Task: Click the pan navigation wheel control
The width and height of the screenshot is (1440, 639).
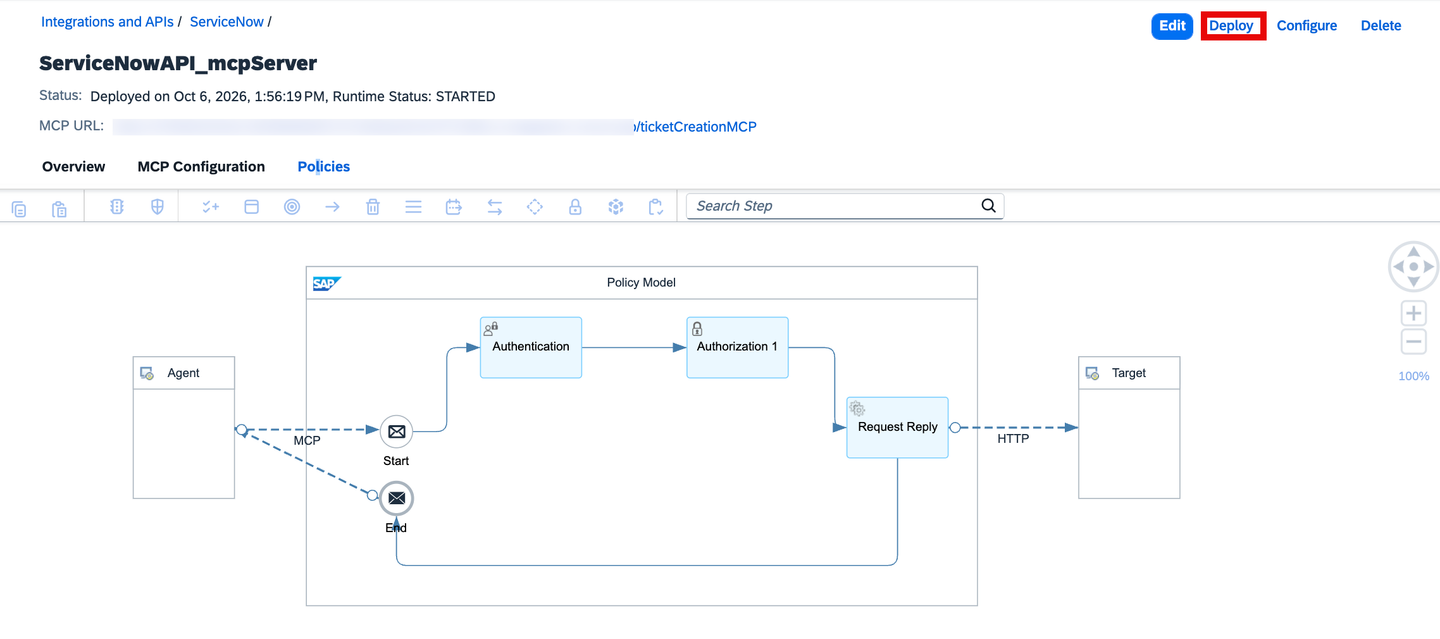Action: pos(1413,267)
